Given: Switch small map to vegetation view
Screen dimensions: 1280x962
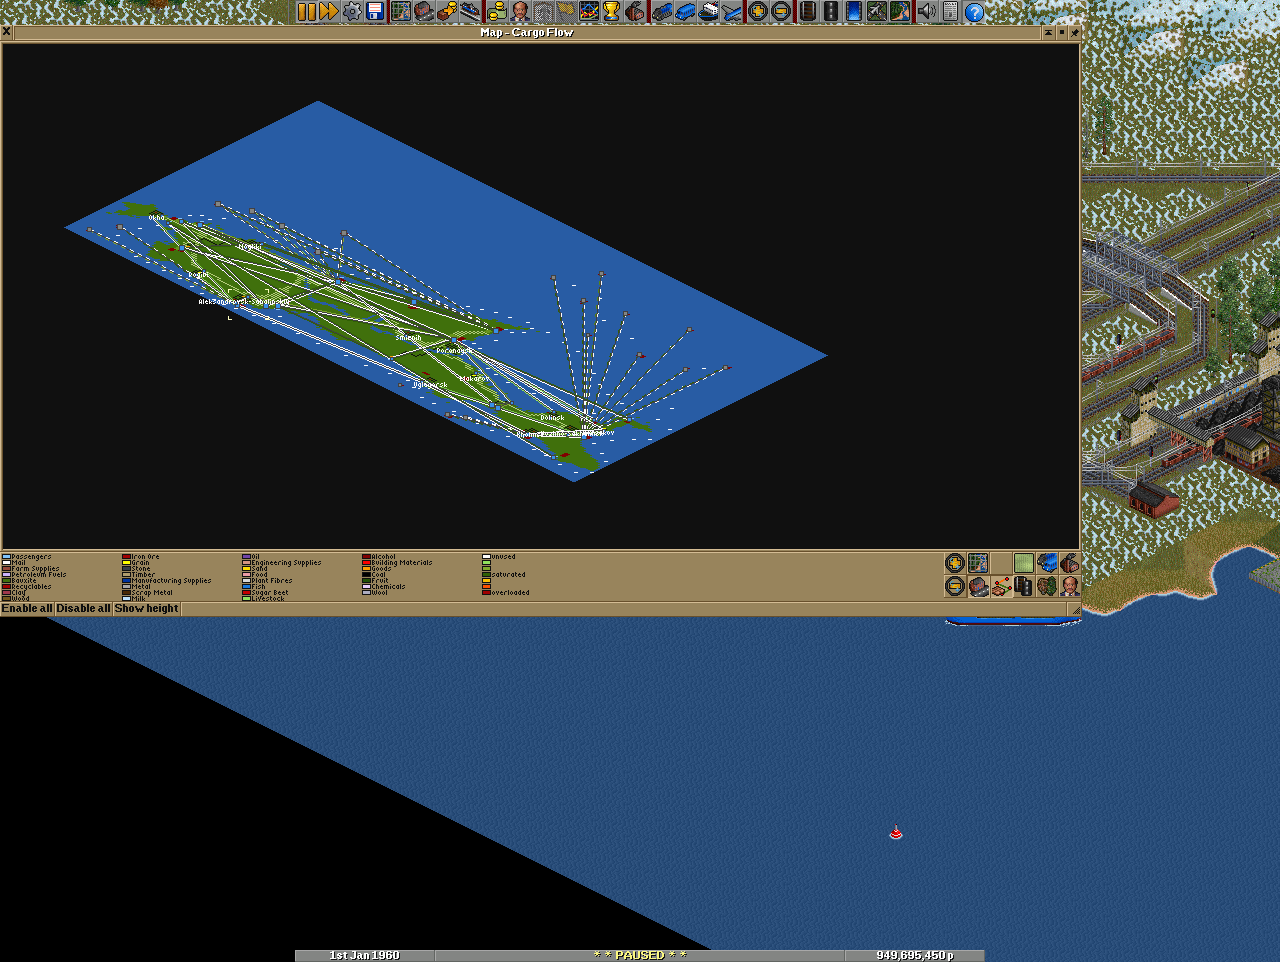Looking at the screenshot, I should pyautogui.click(x=1047, y=586).
